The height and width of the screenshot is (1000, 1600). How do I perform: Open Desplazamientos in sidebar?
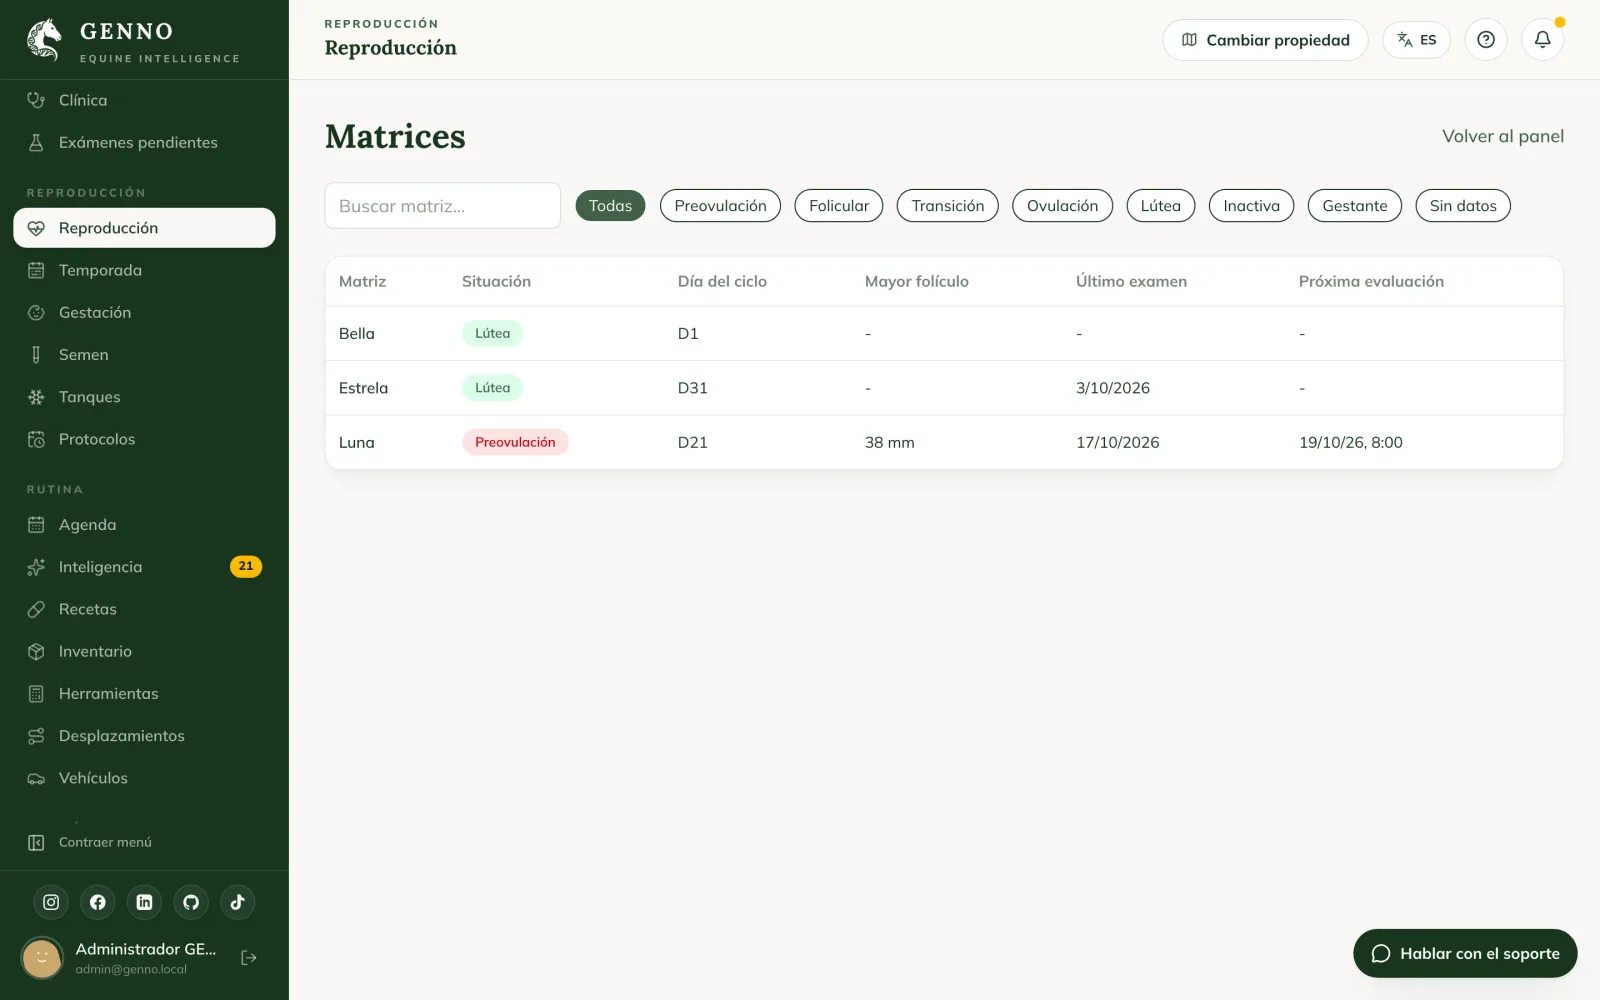coord(144,736)
